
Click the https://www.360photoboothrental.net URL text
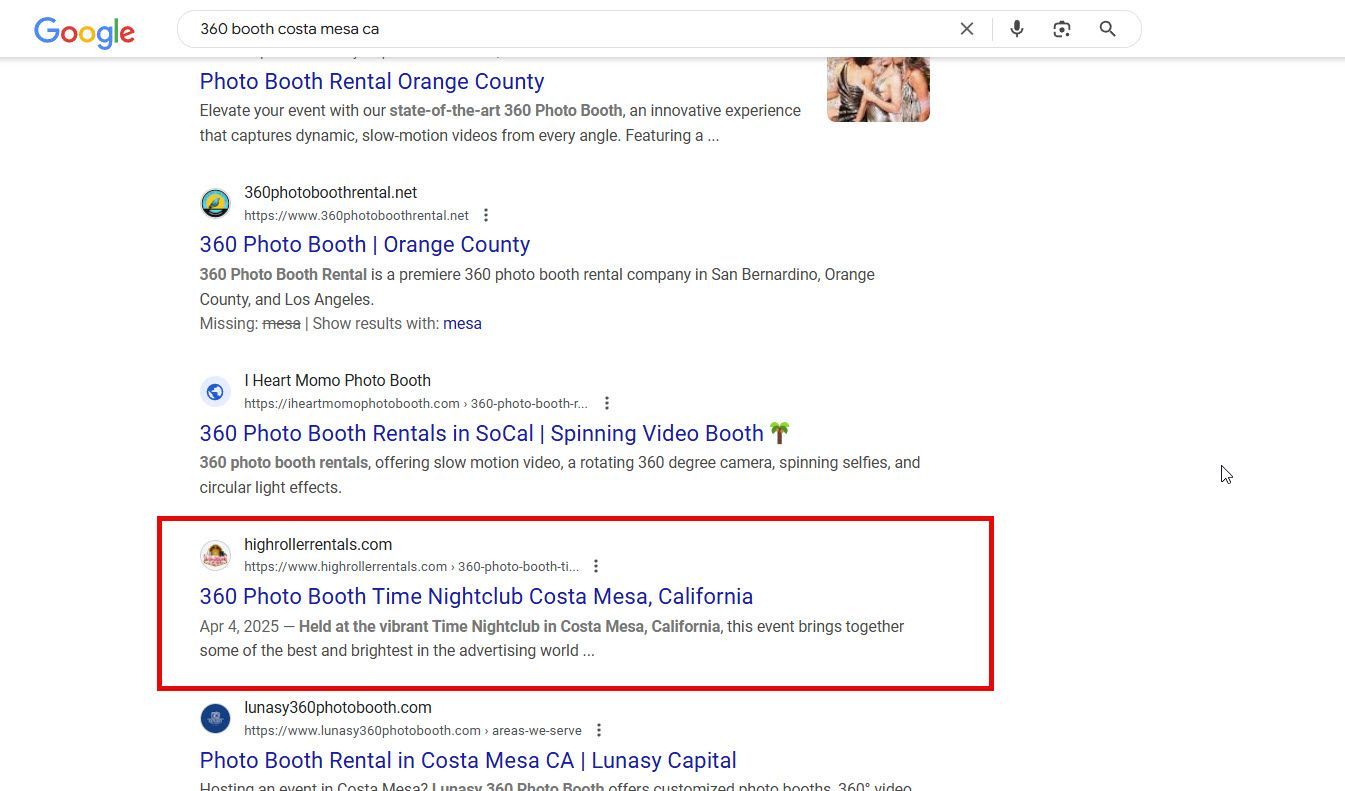click(356, 215)
